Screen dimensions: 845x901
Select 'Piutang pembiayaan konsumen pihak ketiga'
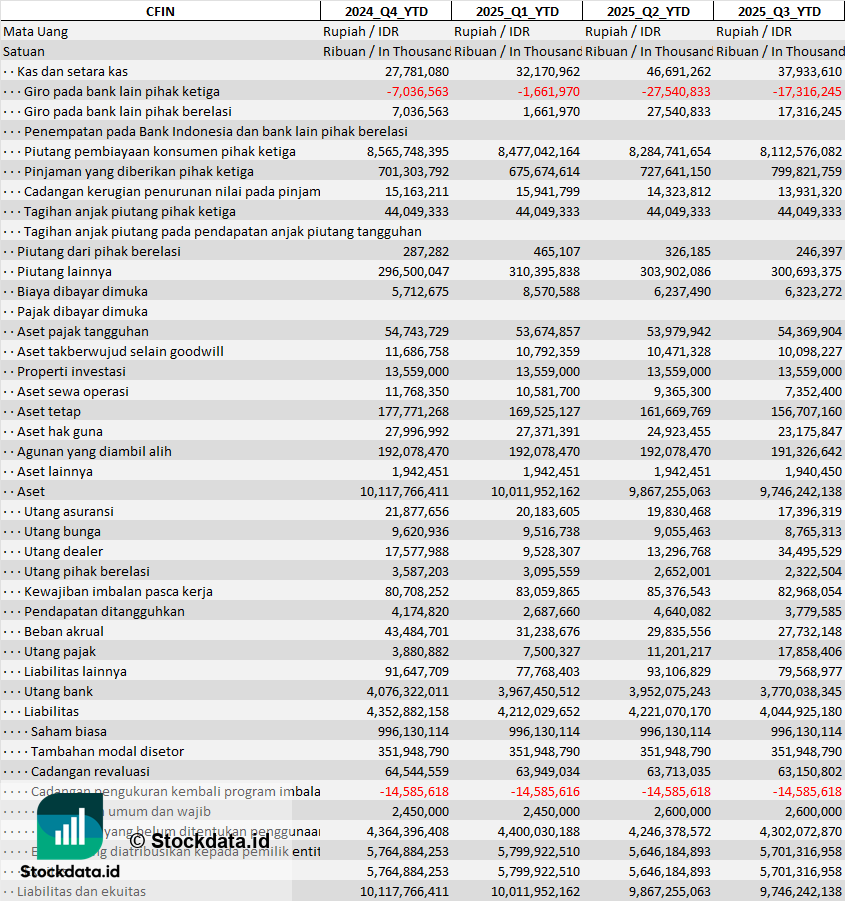click(x=160, y=152)
